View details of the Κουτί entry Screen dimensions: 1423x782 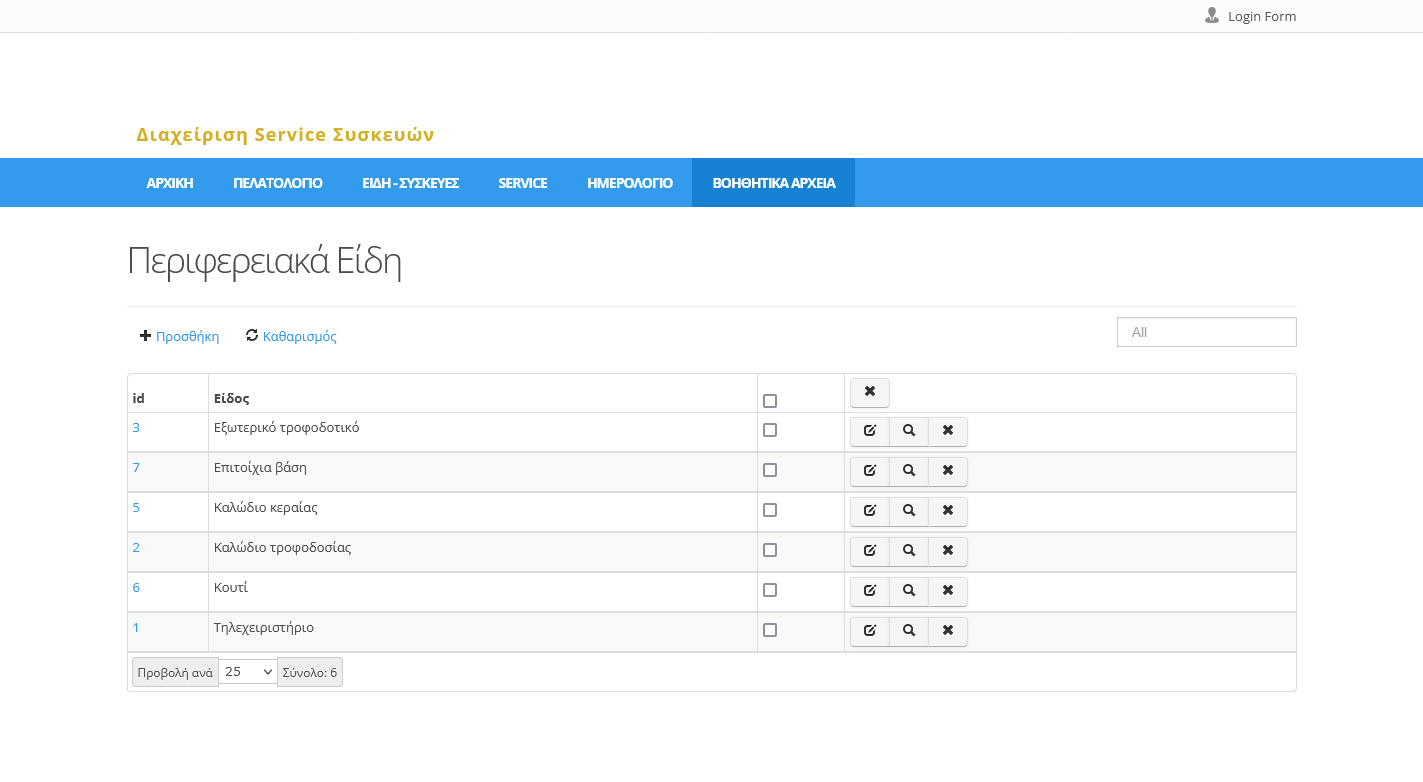(908, 591)
